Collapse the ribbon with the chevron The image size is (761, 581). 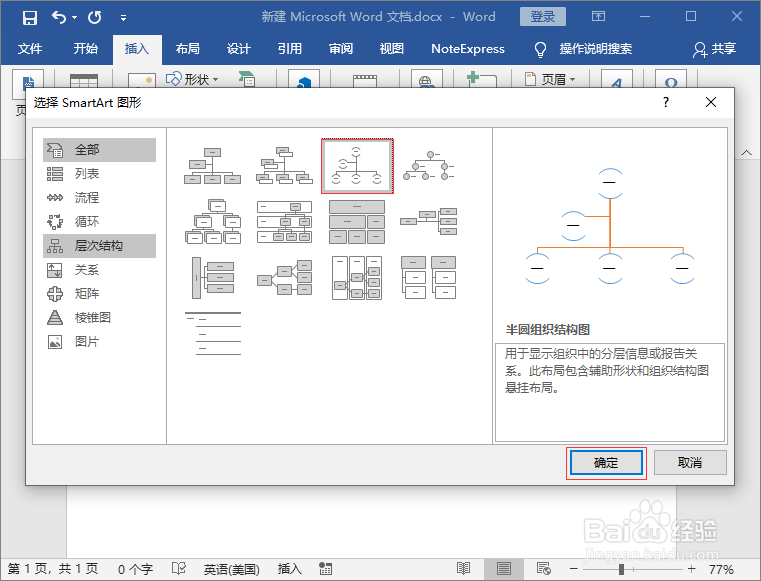[x=746, y=153]
